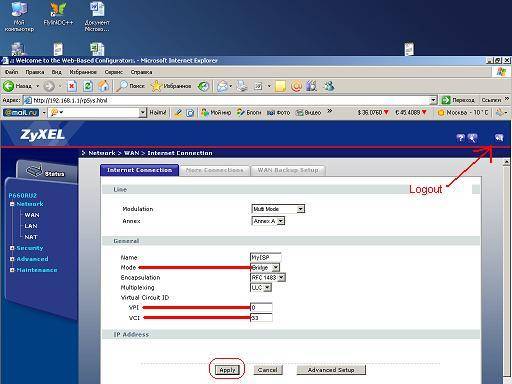Click the Messenger people toolbar icon
Image resolution: width=512 pixels, height=384 pixels.
point(329,86)
